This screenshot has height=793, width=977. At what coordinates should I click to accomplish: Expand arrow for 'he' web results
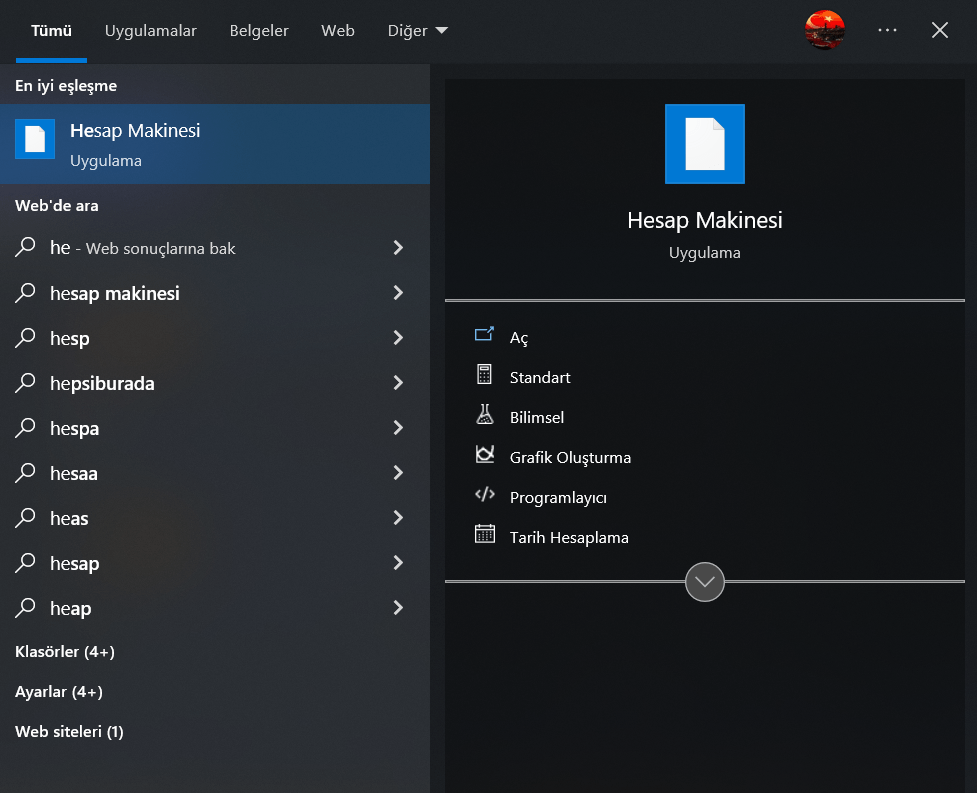pyautogui.click(x=398, y=248)
